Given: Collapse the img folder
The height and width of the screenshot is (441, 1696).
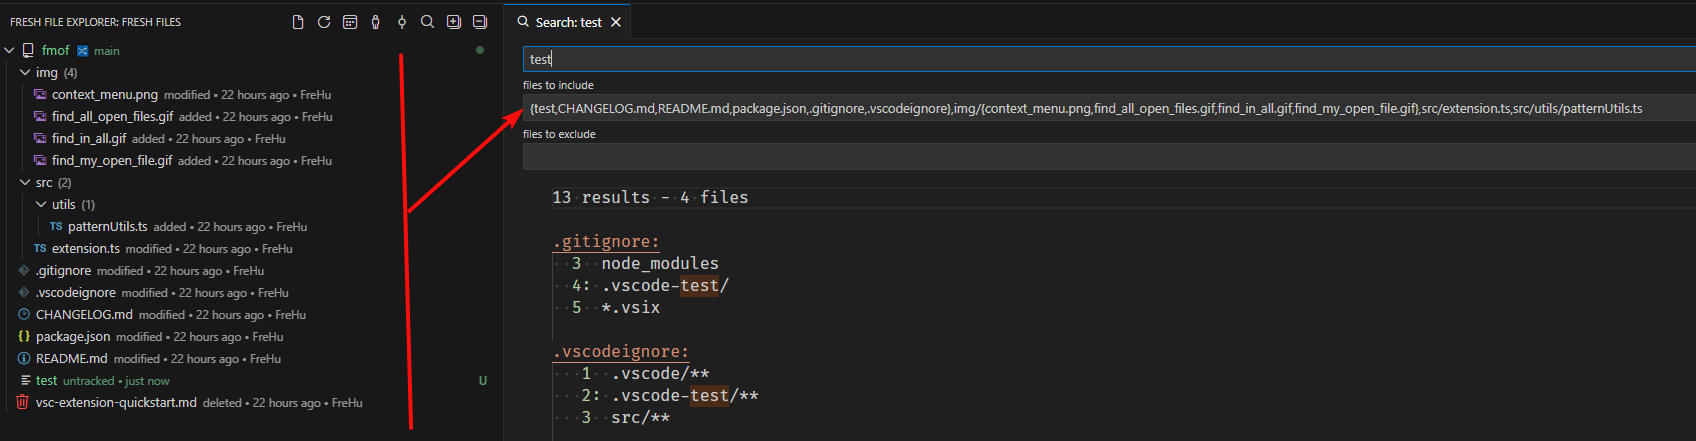Looking at the screenshot, I should point(25,72).
